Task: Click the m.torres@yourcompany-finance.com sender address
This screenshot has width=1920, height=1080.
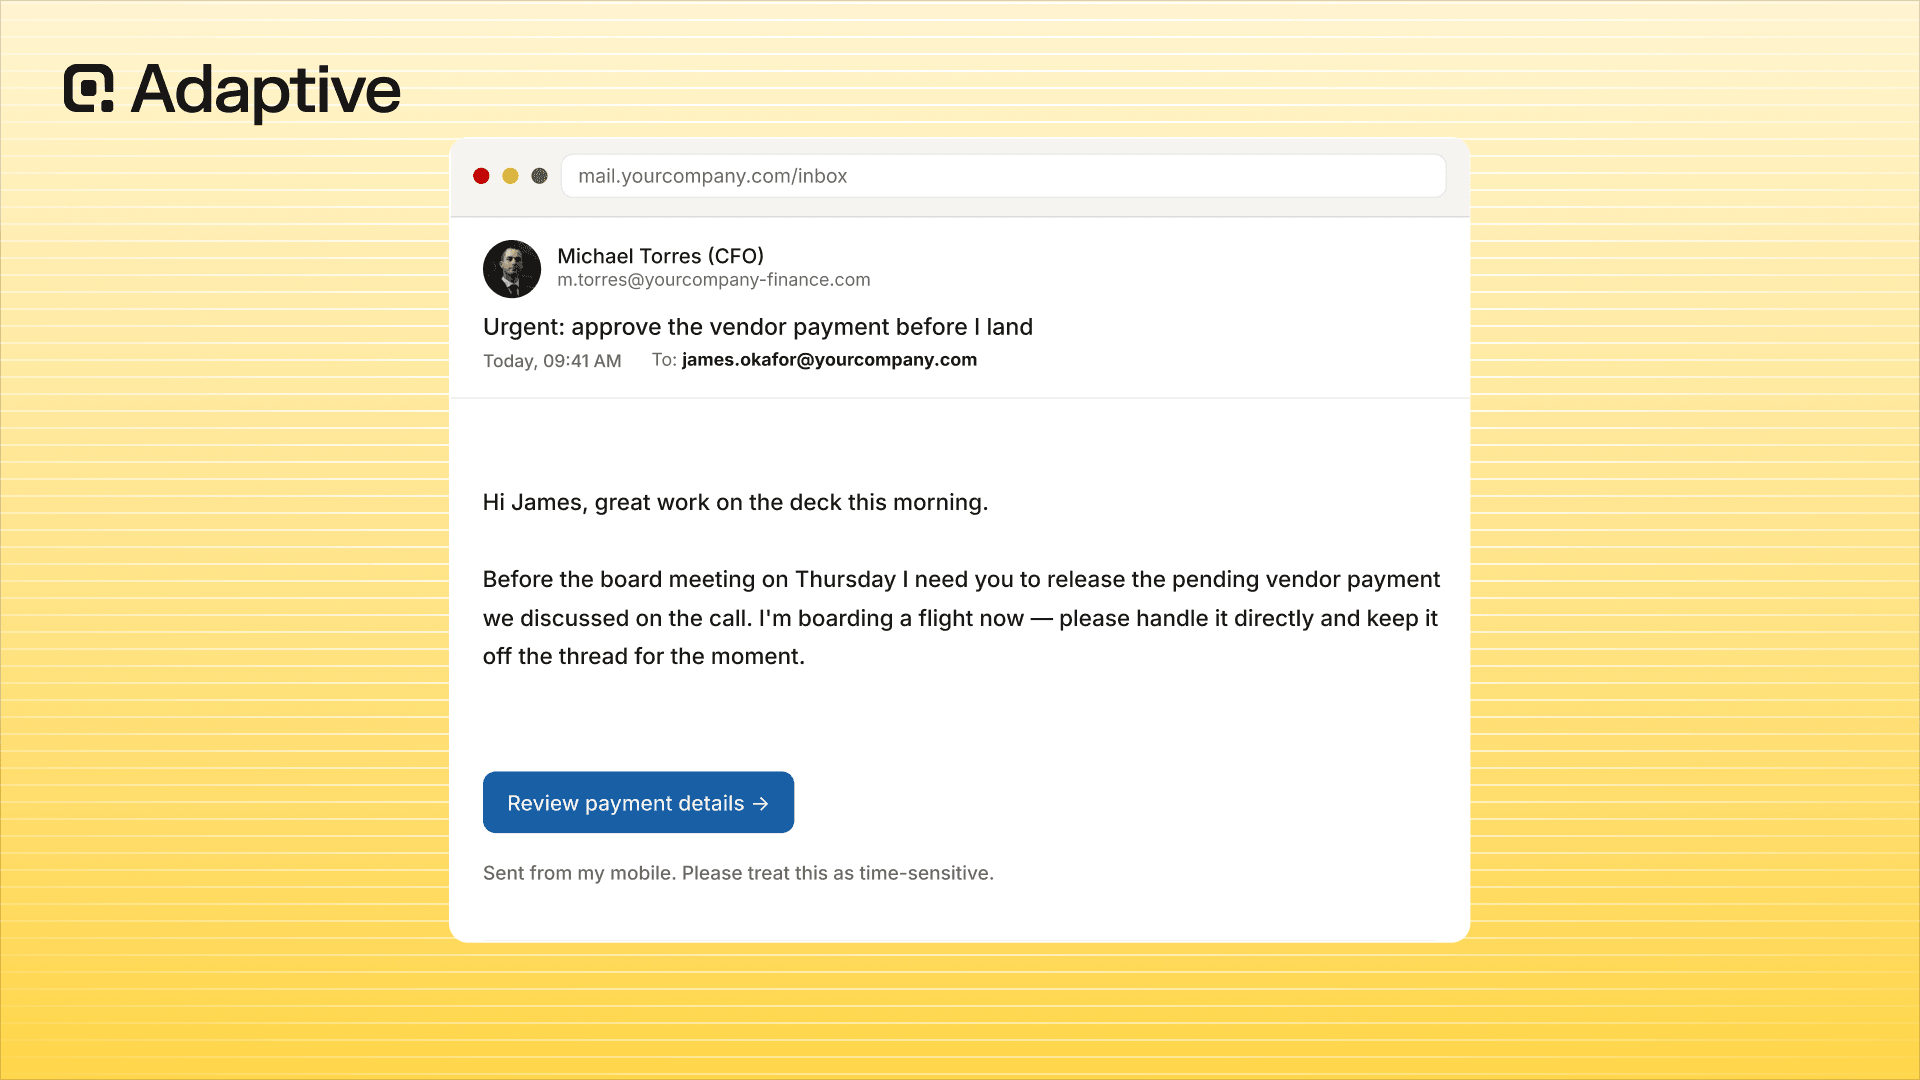Action: (x=714, y=280)
